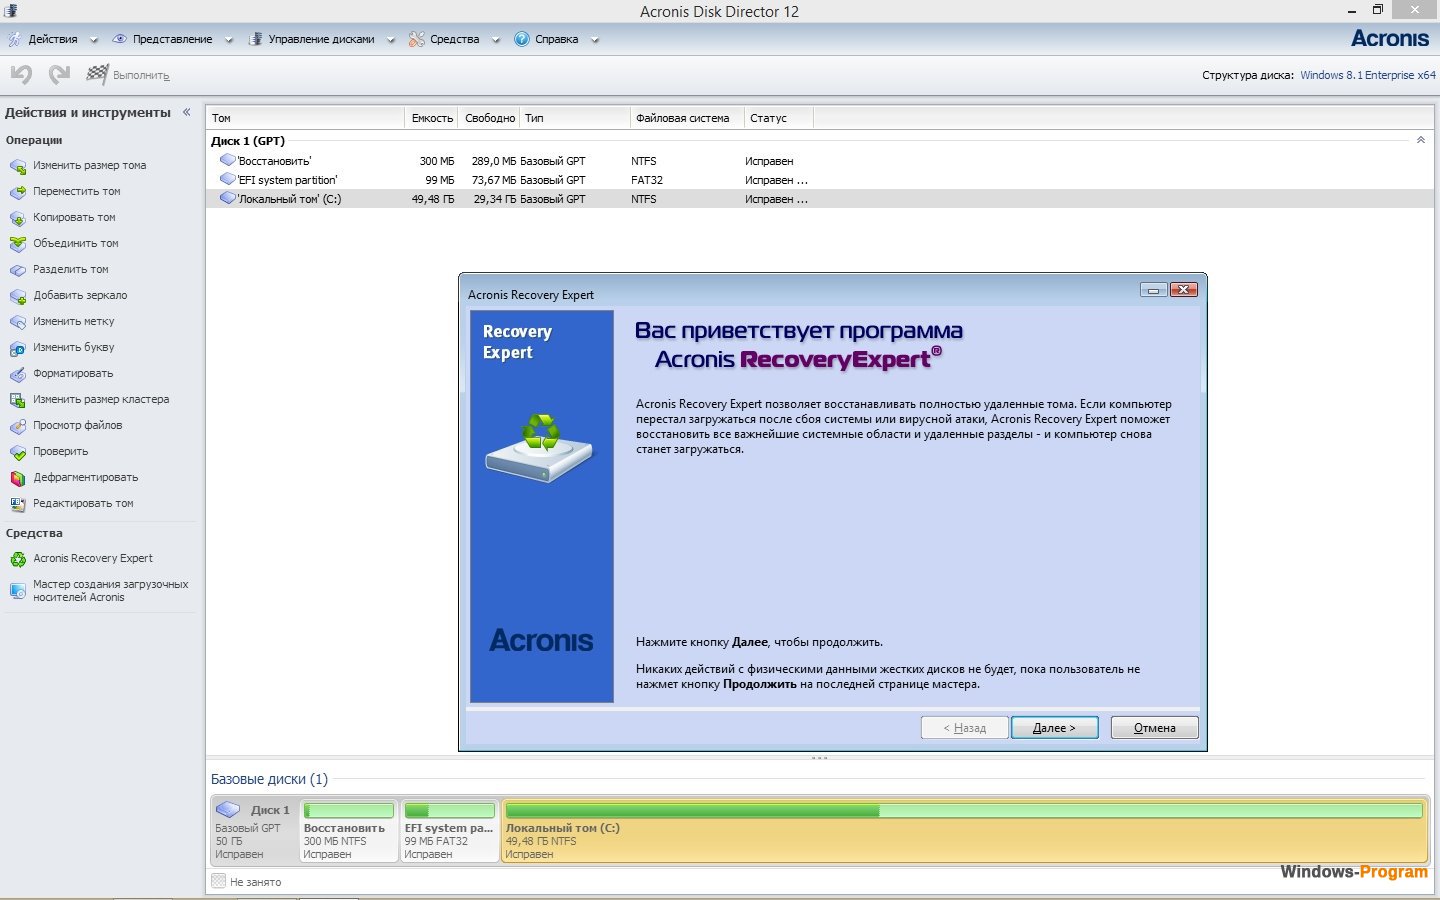
Task: Click the Проверить icon
Action: coord(18,452)
